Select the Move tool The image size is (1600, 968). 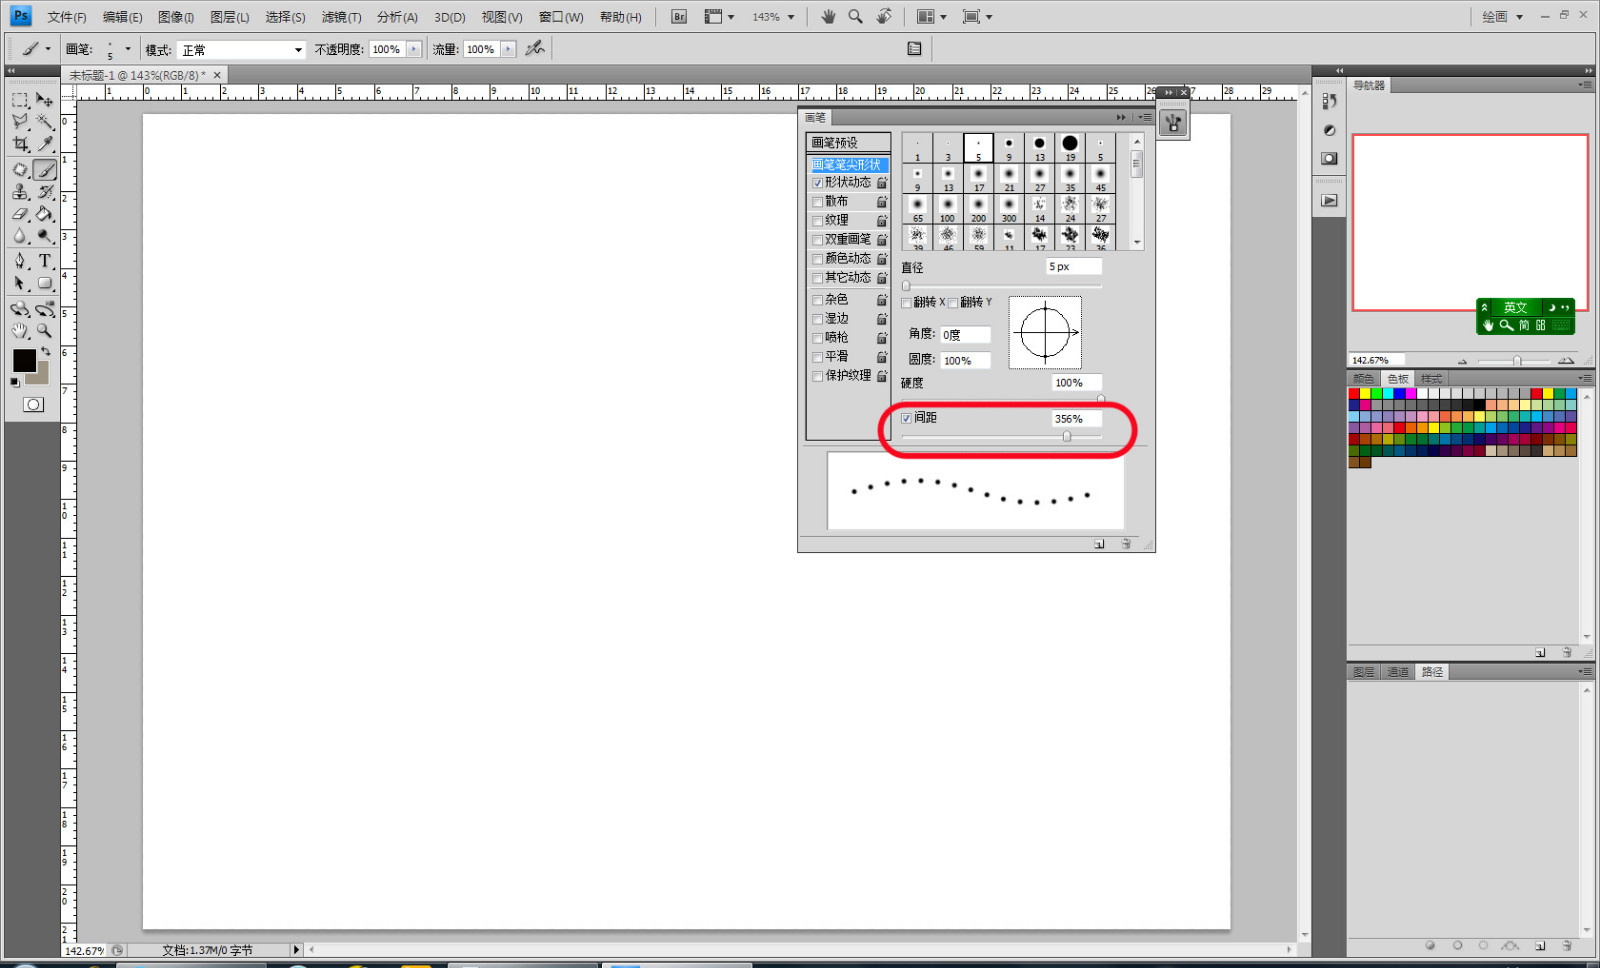click(x=45, y=100)
